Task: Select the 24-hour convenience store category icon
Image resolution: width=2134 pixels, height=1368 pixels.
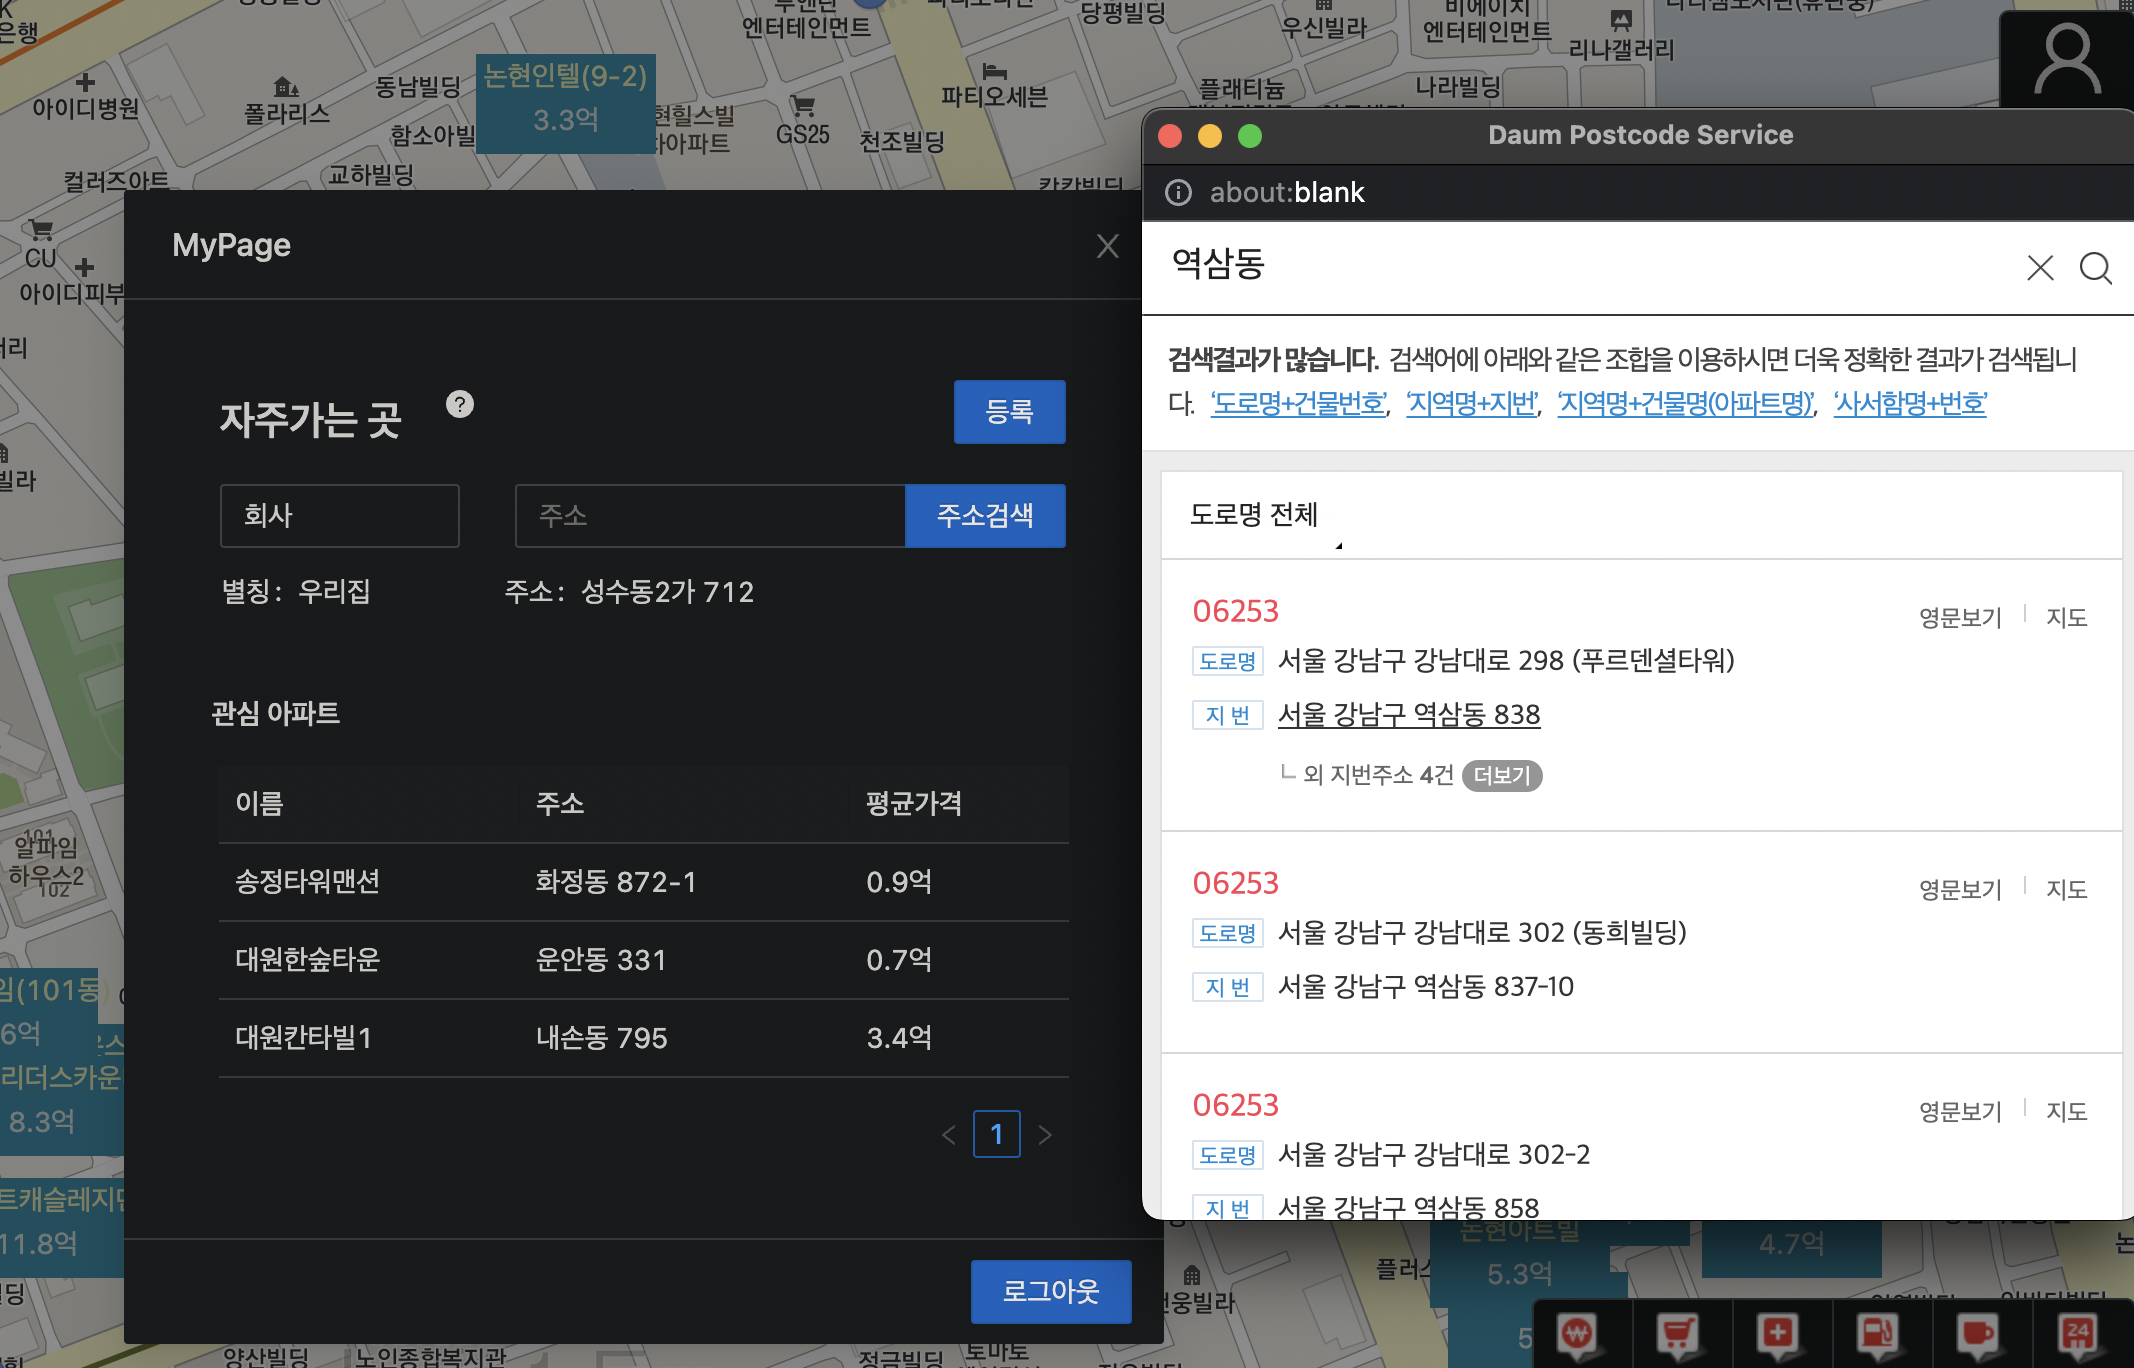Action: 2078,1335
